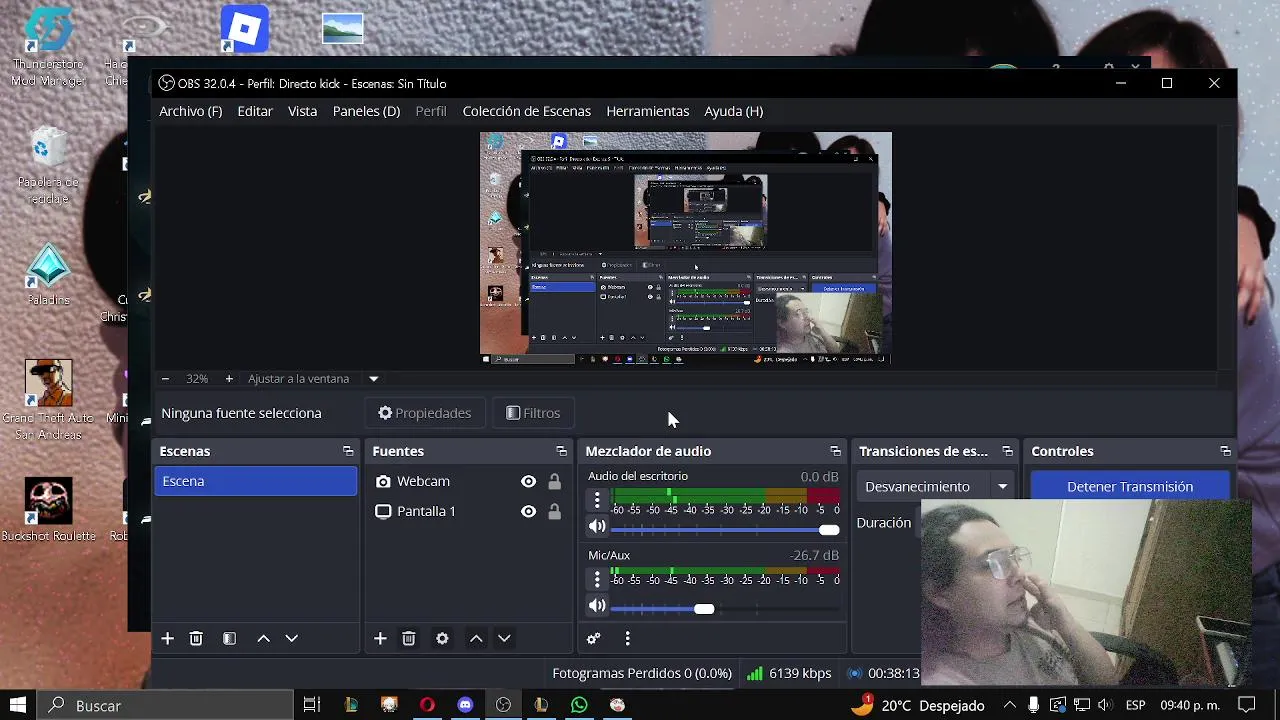Hide the Webcam source with eye icon
Viewport: 1280px width, 720px height.
528,481
